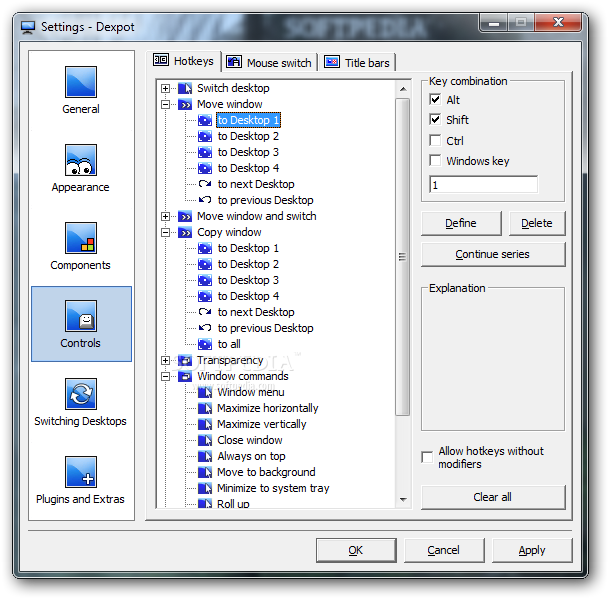Click the Continue series button
Image resolution: width=609 pixels, height=599 pixels.
tap(493, 254)
